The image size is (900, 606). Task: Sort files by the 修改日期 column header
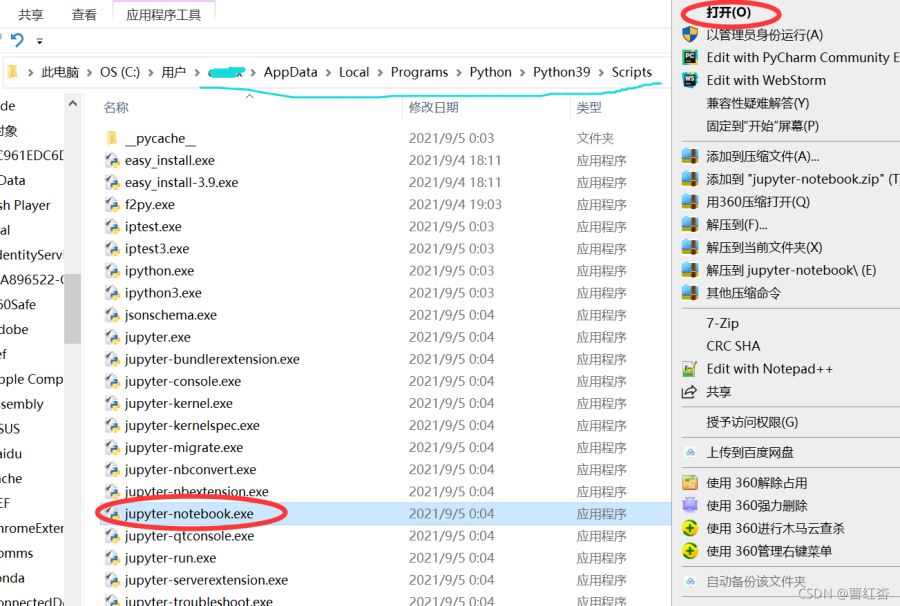(x=433, y=107)
